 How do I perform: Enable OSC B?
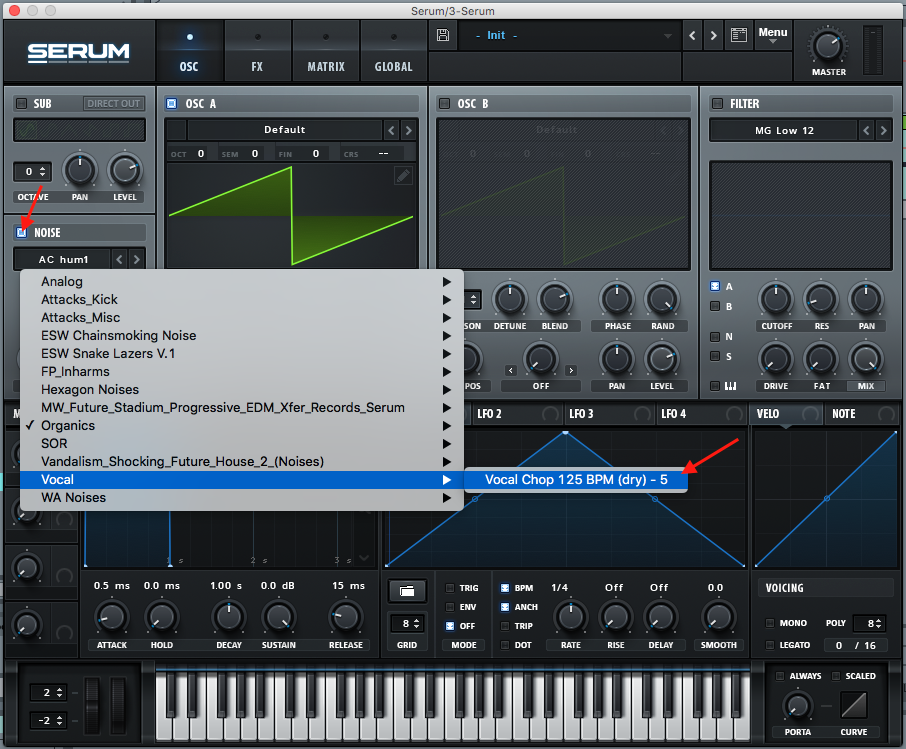click(444, 103)
